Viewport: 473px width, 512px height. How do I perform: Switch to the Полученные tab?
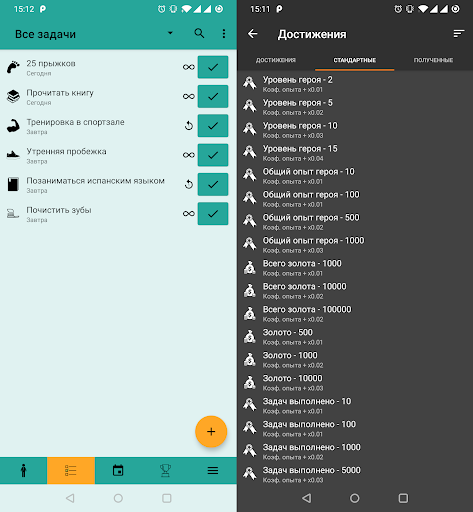pyautogui.click(x=433, y=60)
